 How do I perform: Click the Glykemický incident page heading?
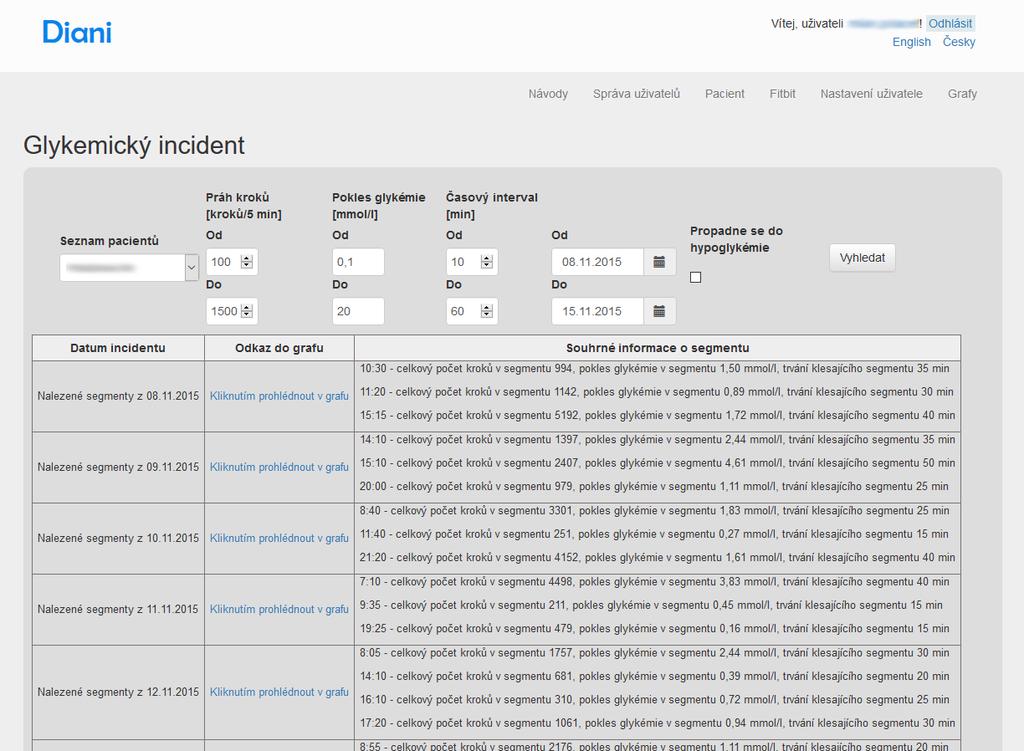134,146
